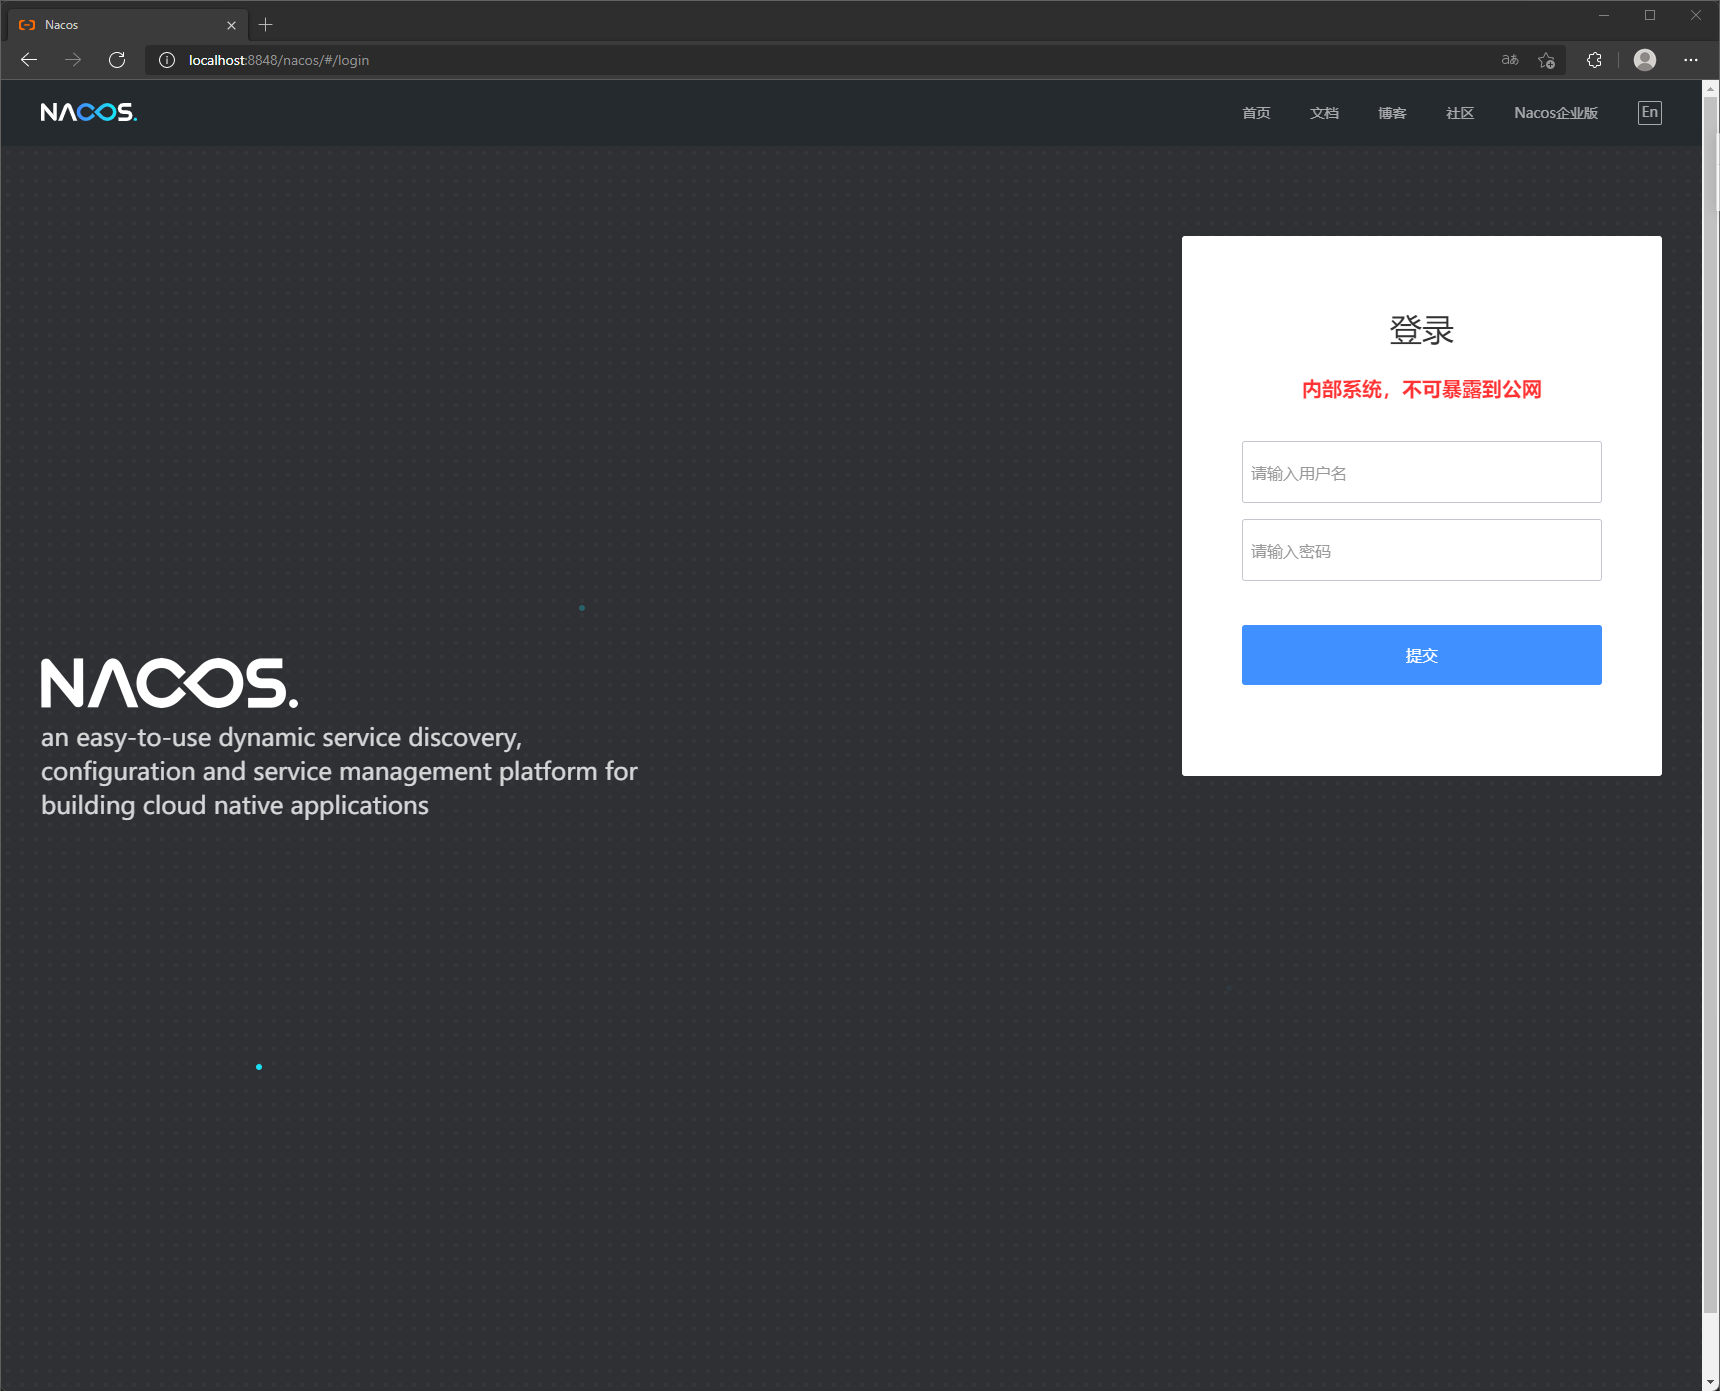Add this page to favorites
This screenshot has width=1720, height=1391.
[1546, 60]
